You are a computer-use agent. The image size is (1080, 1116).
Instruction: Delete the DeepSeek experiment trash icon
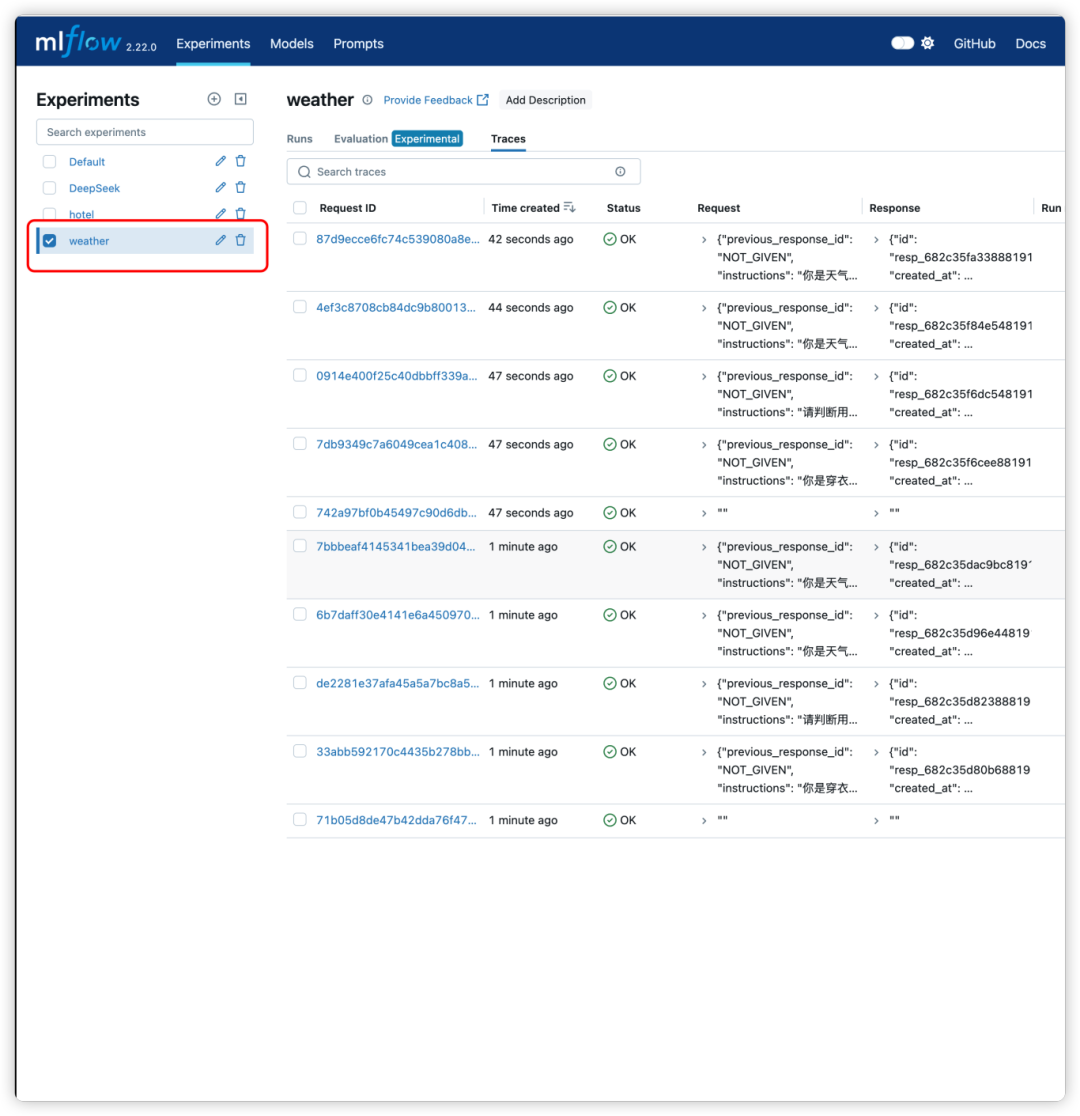tap(241, 187)
